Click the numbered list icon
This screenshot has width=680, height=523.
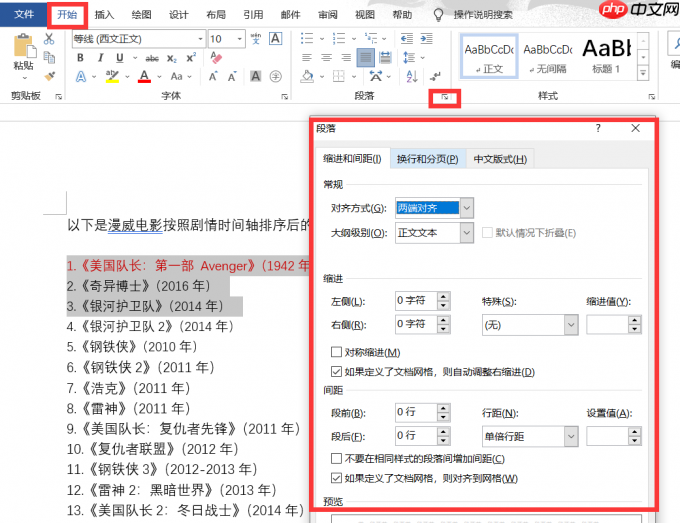(339, 39)
